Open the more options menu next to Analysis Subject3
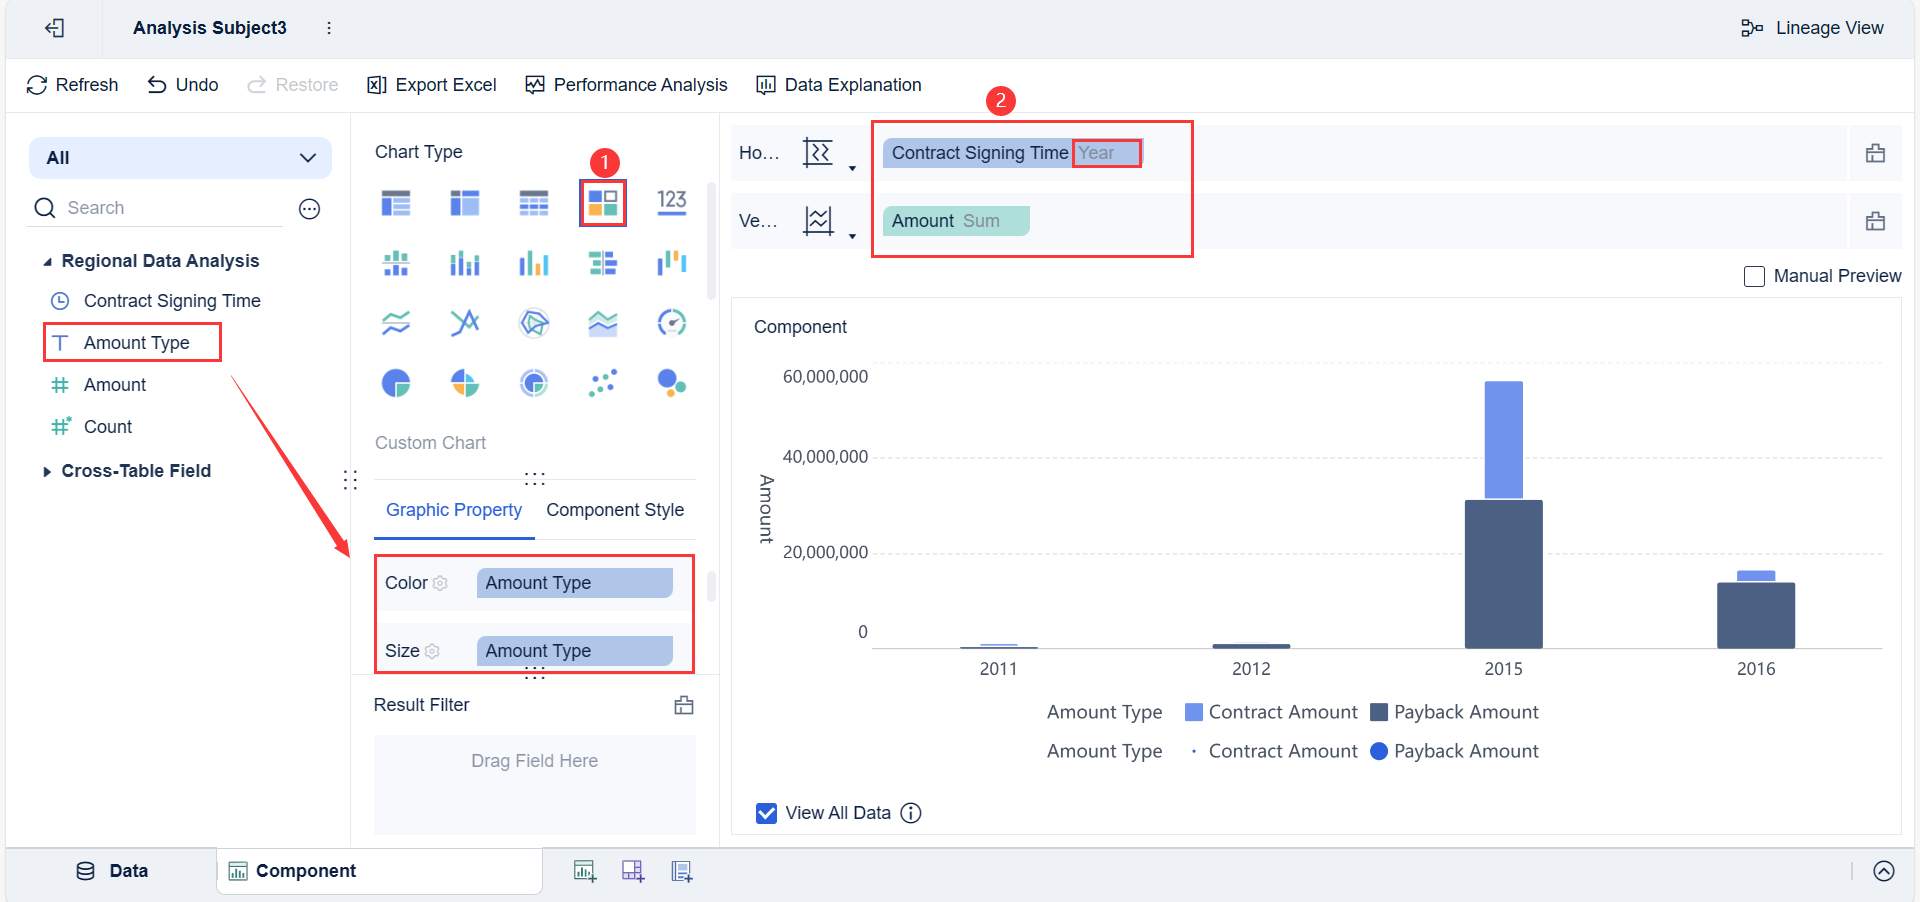The image size is (1920, 902). (329, 28)
